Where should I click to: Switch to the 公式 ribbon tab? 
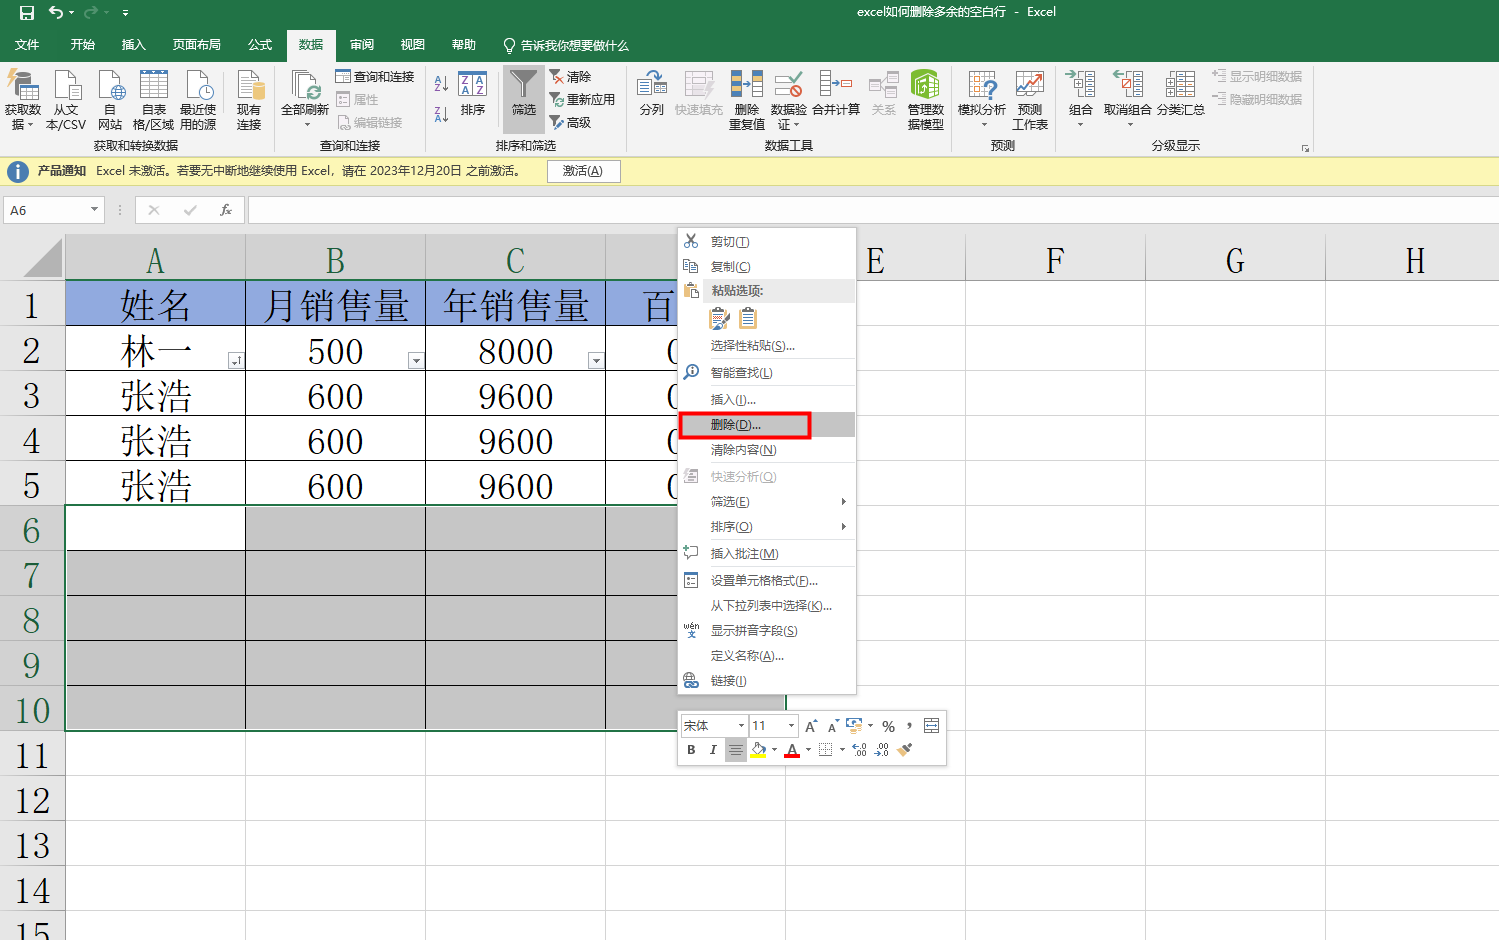260,45
